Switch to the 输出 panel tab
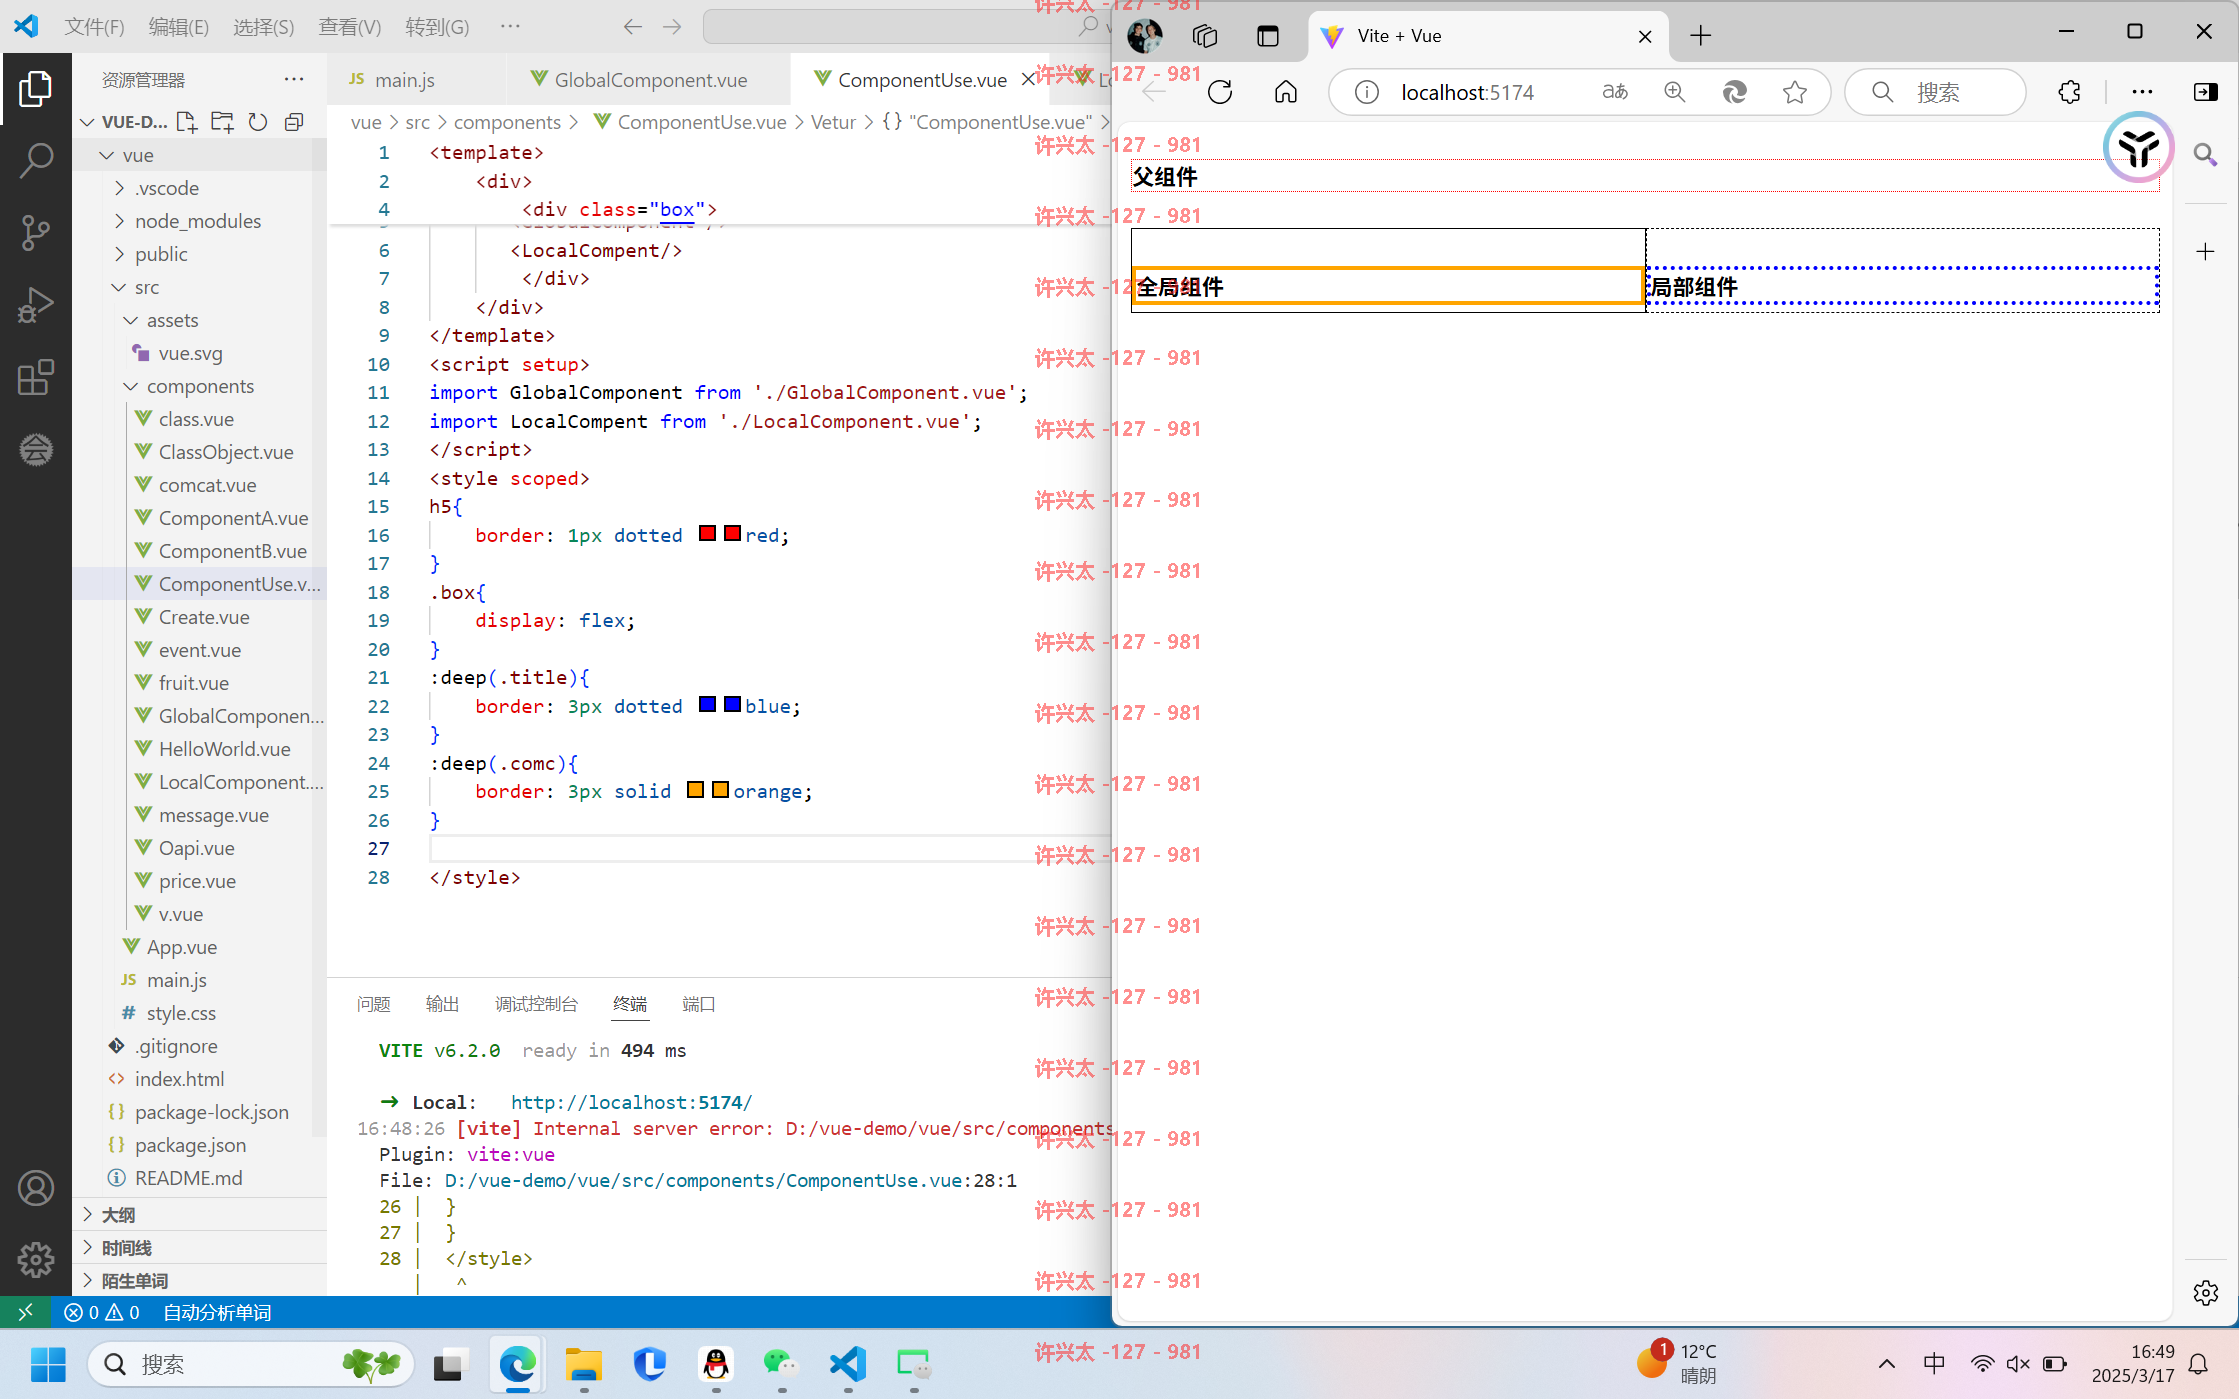 442,1004
